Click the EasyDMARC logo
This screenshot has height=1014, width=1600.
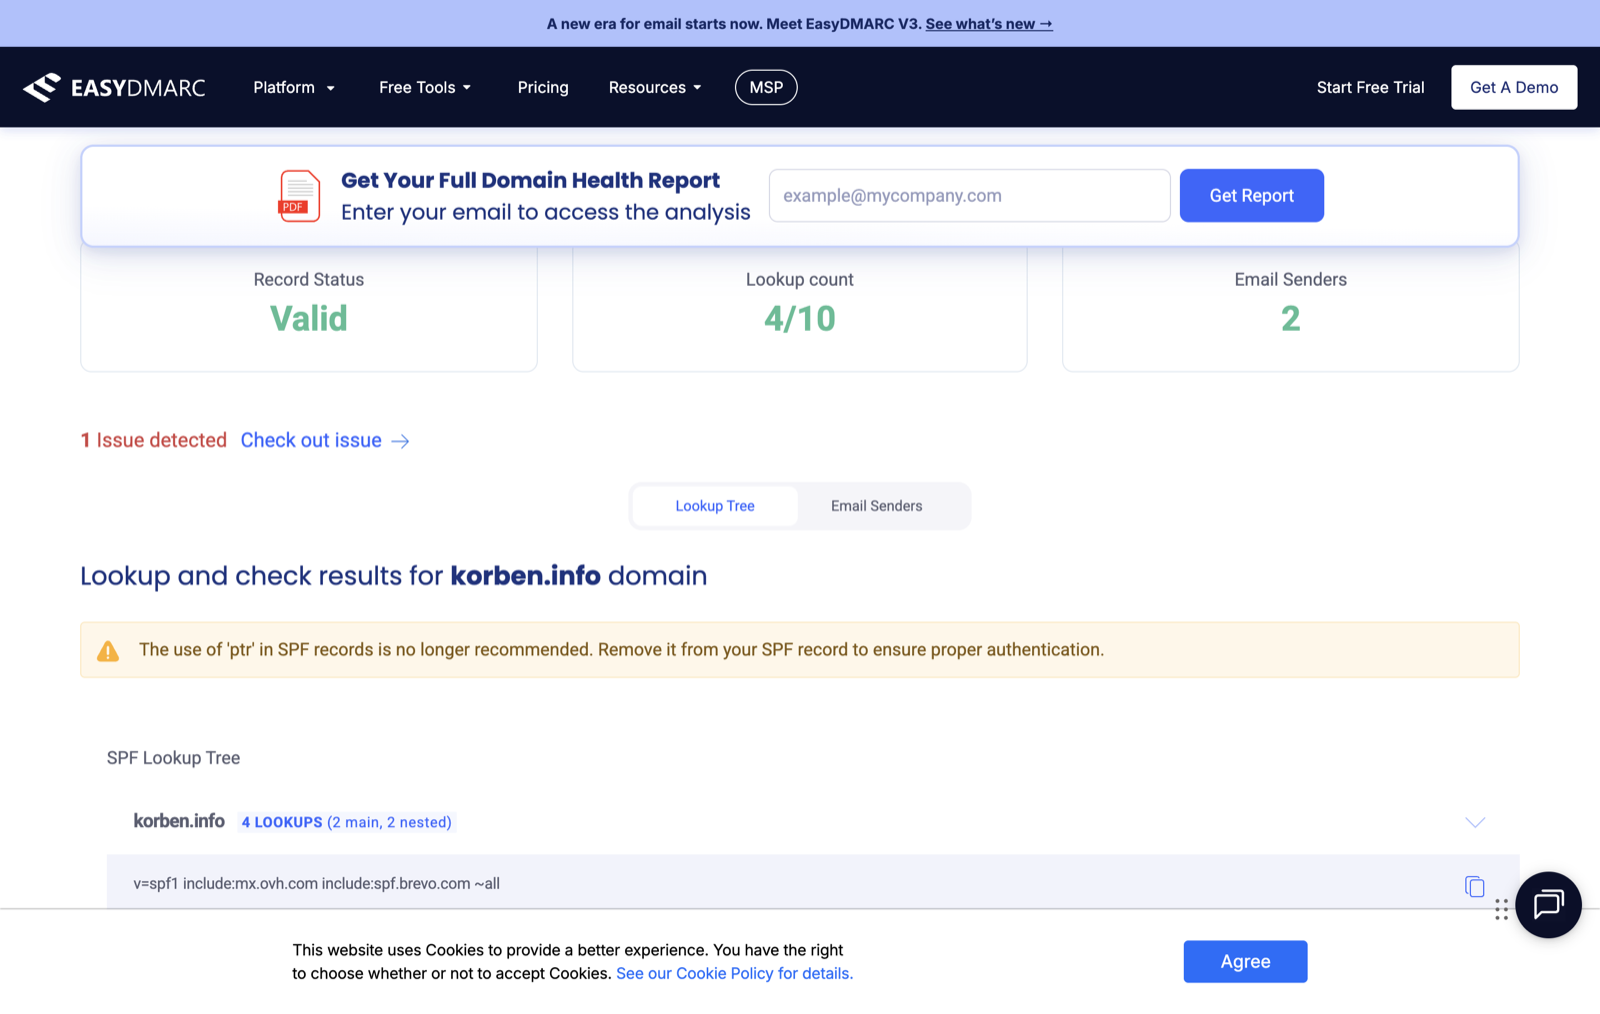point(114,88)
